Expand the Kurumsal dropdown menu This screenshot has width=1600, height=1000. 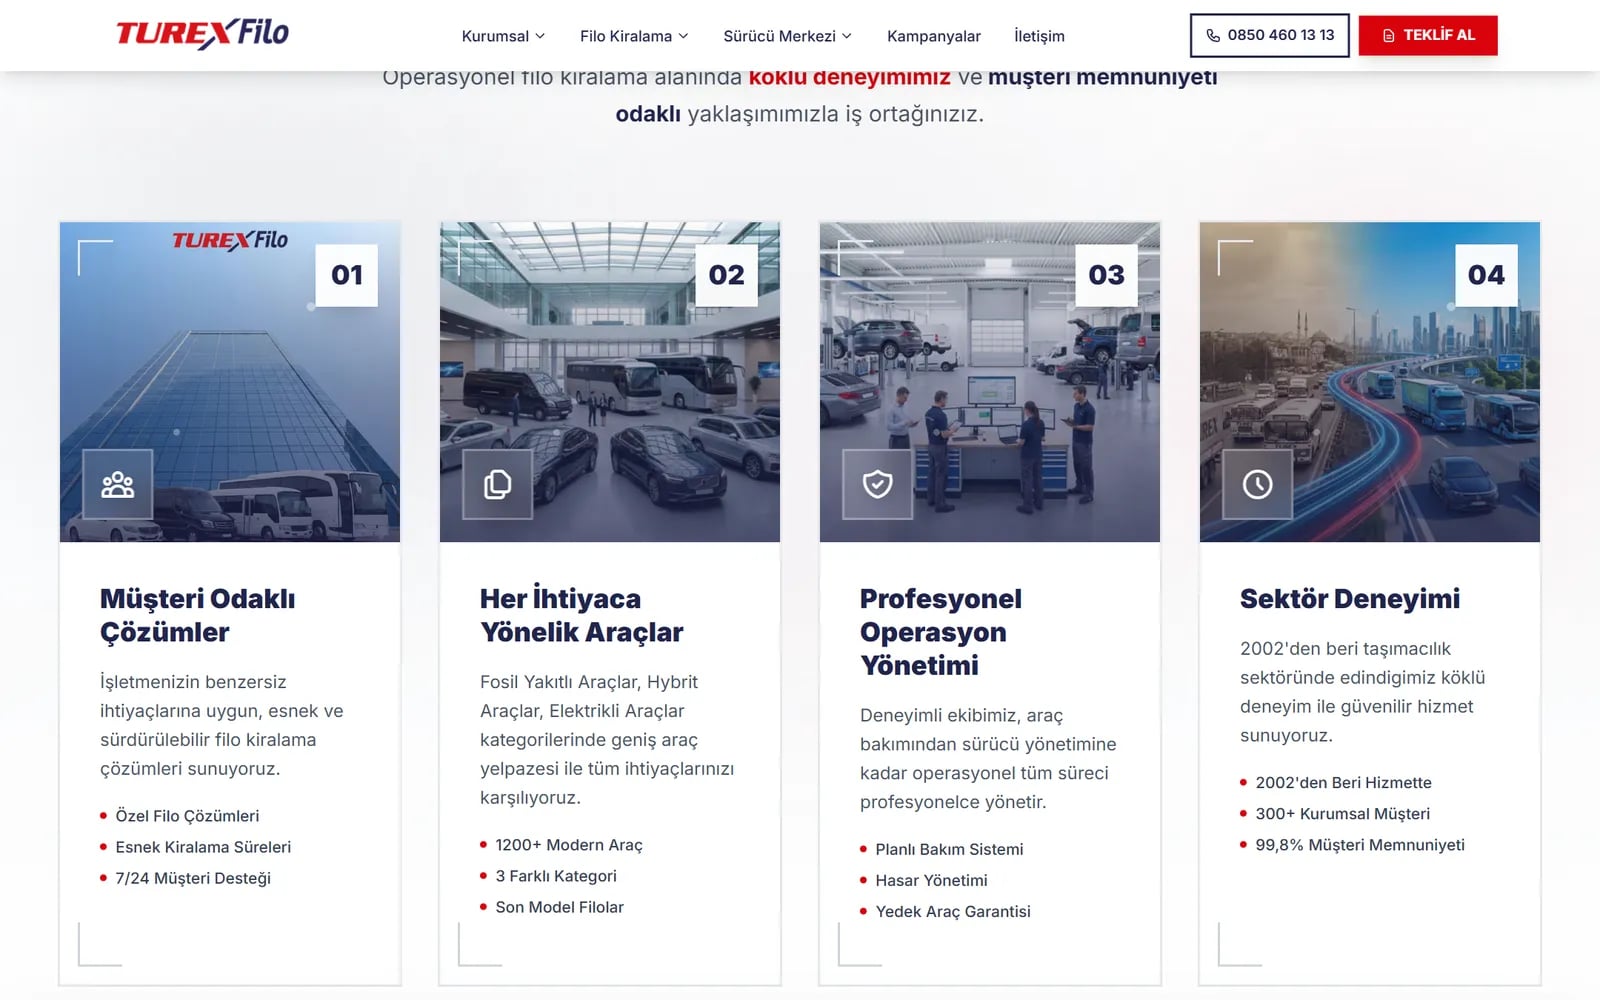[503, 36]
